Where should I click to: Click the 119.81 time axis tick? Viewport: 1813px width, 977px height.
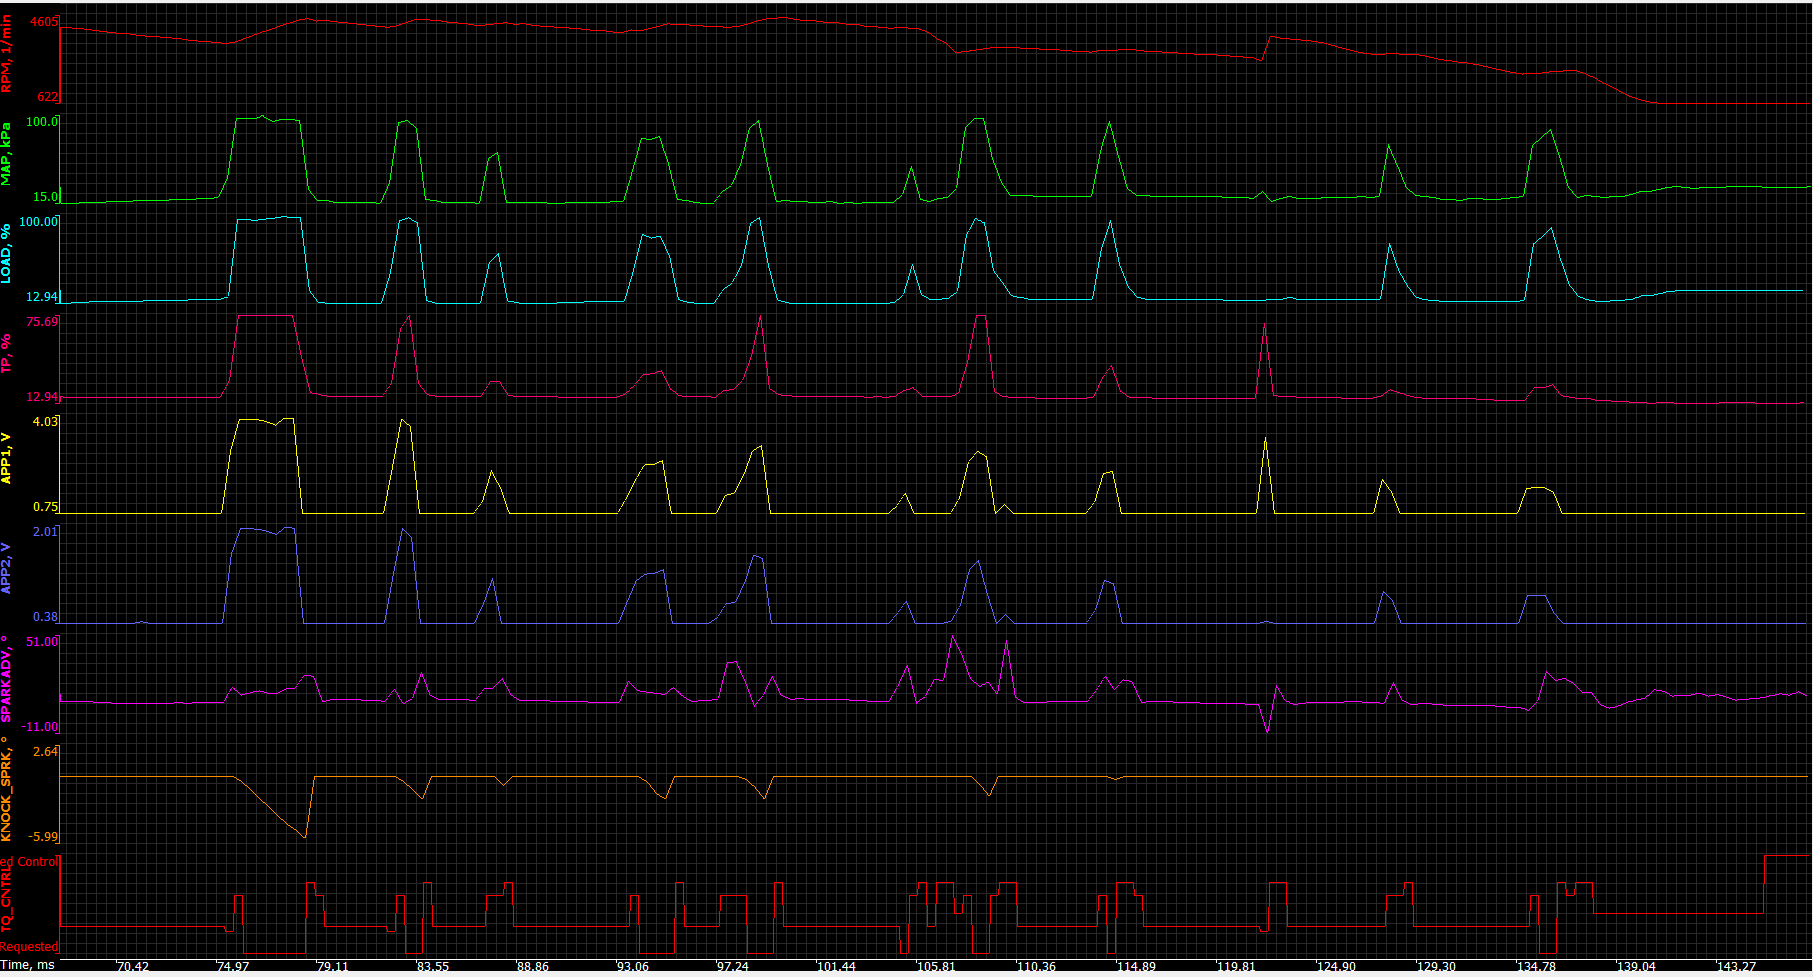coord(1236,966)
